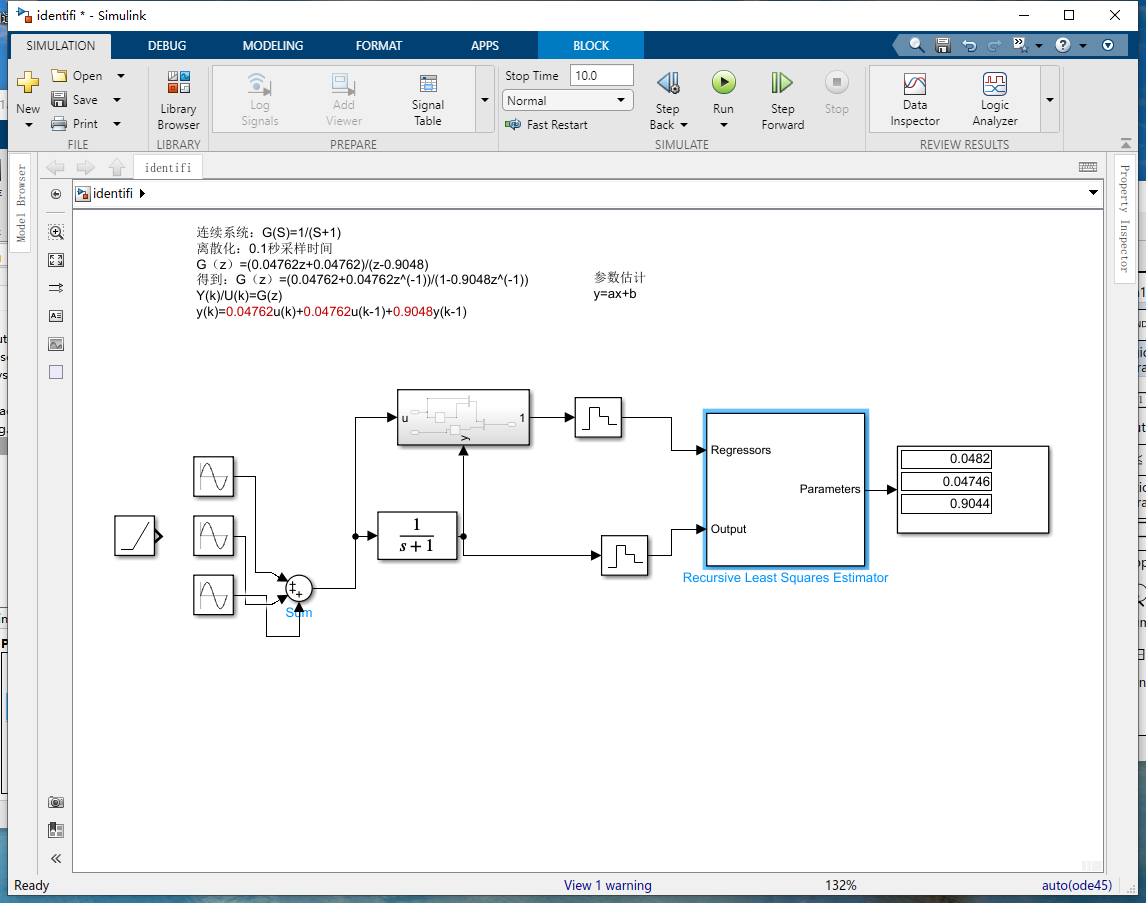
Task: Switch to the BLOCK tab
Action: (x=591, y=45)
